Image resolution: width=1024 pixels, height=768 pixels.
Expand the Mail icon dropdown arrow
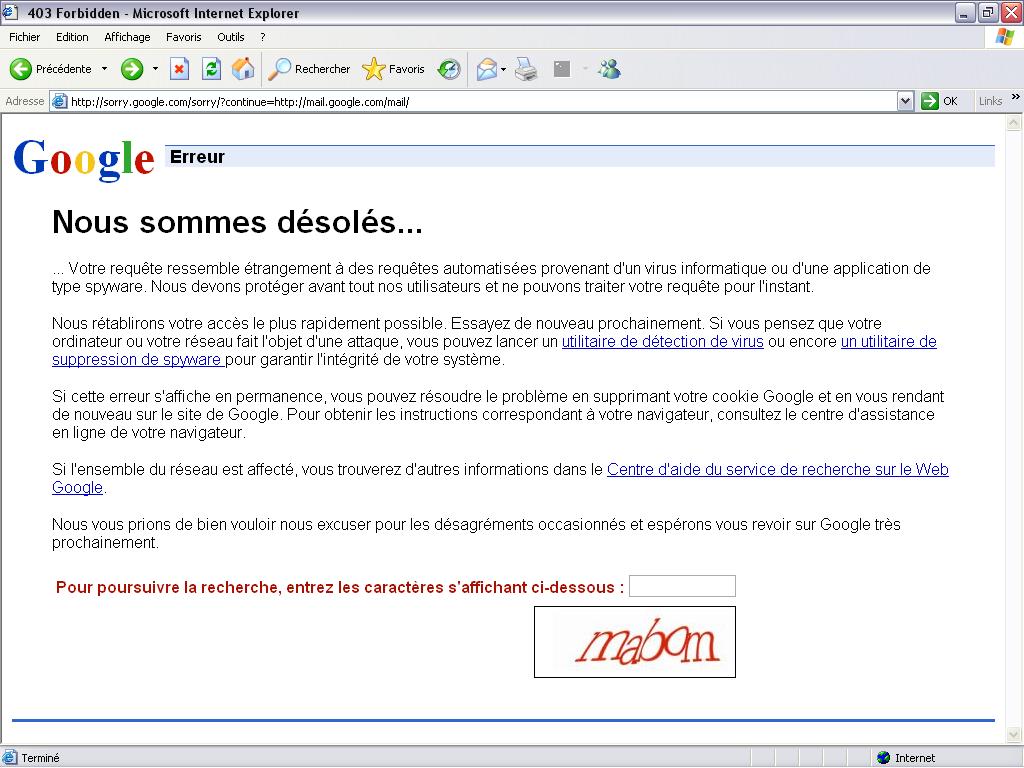(504, 69)
